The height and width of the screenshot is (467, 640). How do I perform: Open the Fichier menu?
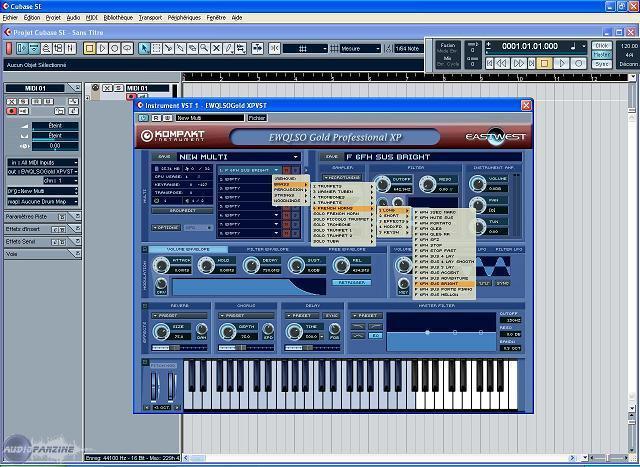coord(10,18)
